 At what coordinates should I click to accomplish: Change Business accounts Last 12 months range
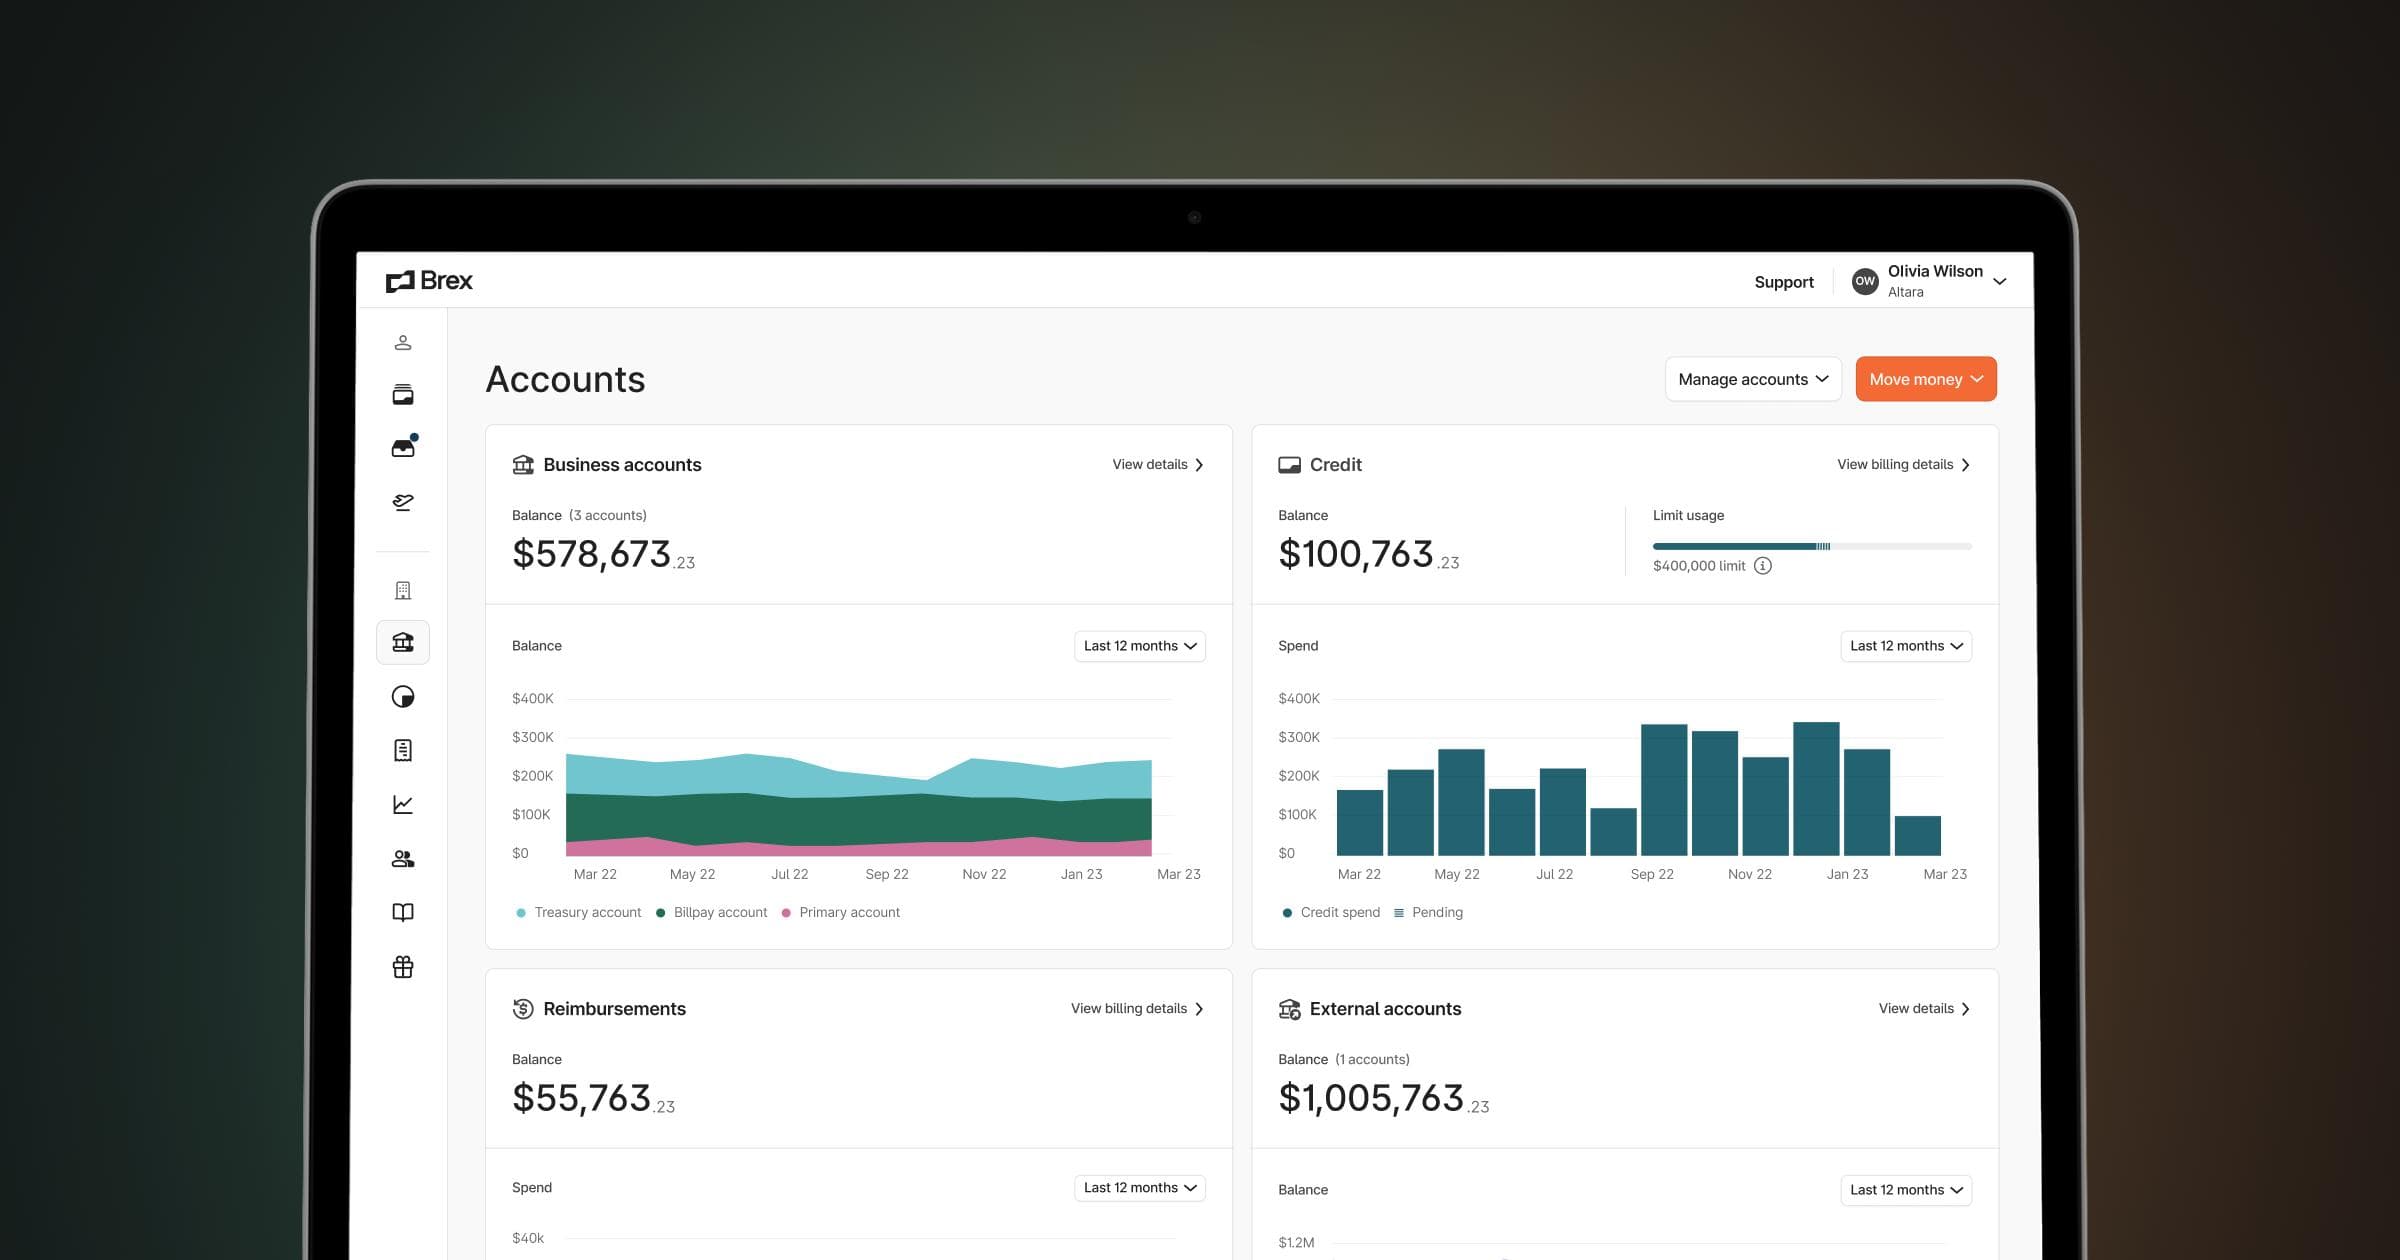click(1139, 646)
